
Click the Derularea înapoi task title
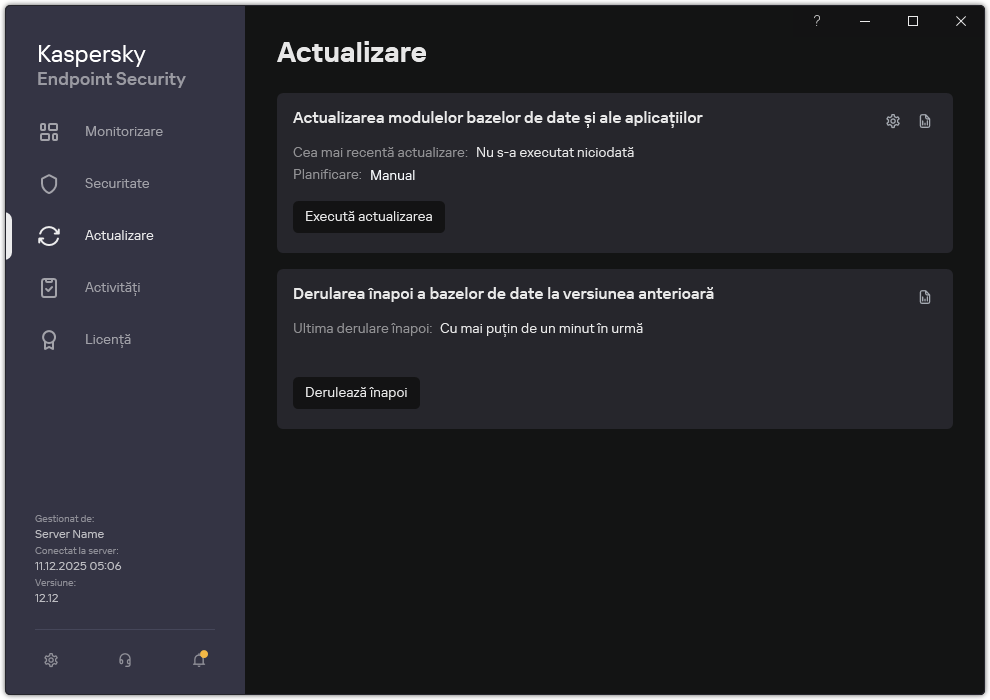[503, 294]
